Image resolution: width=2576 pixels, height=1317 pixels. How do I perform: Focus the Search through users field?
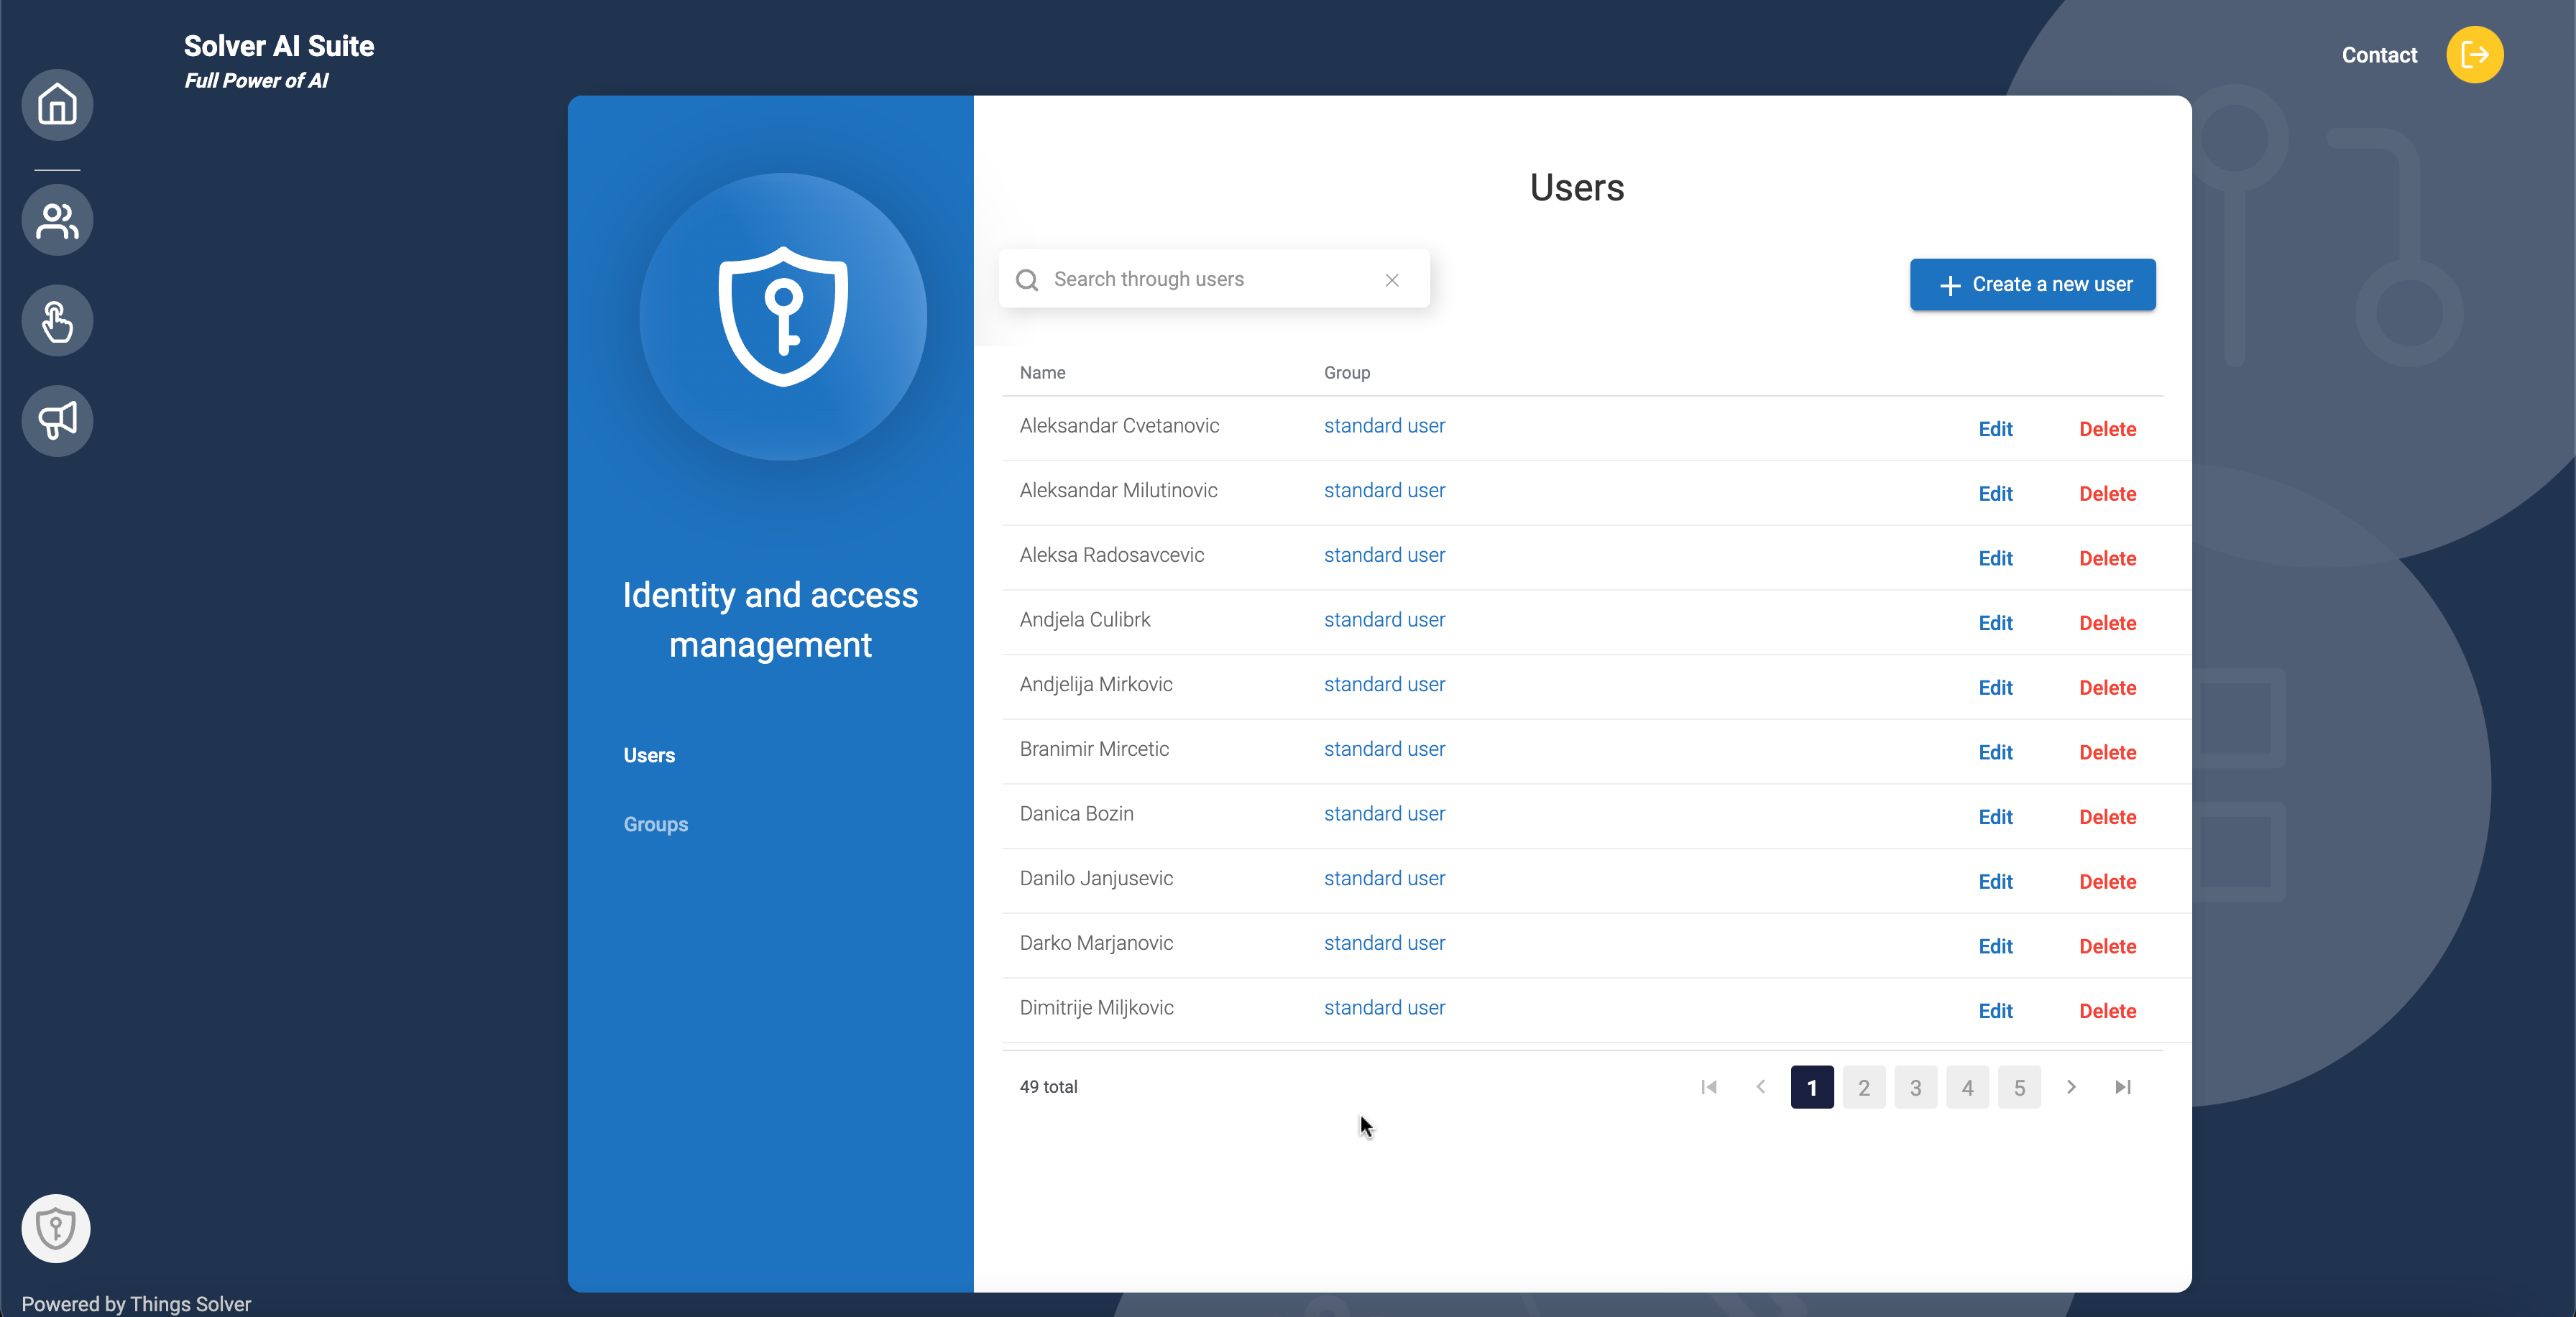pyautogui.click(x=1214, y=279)
